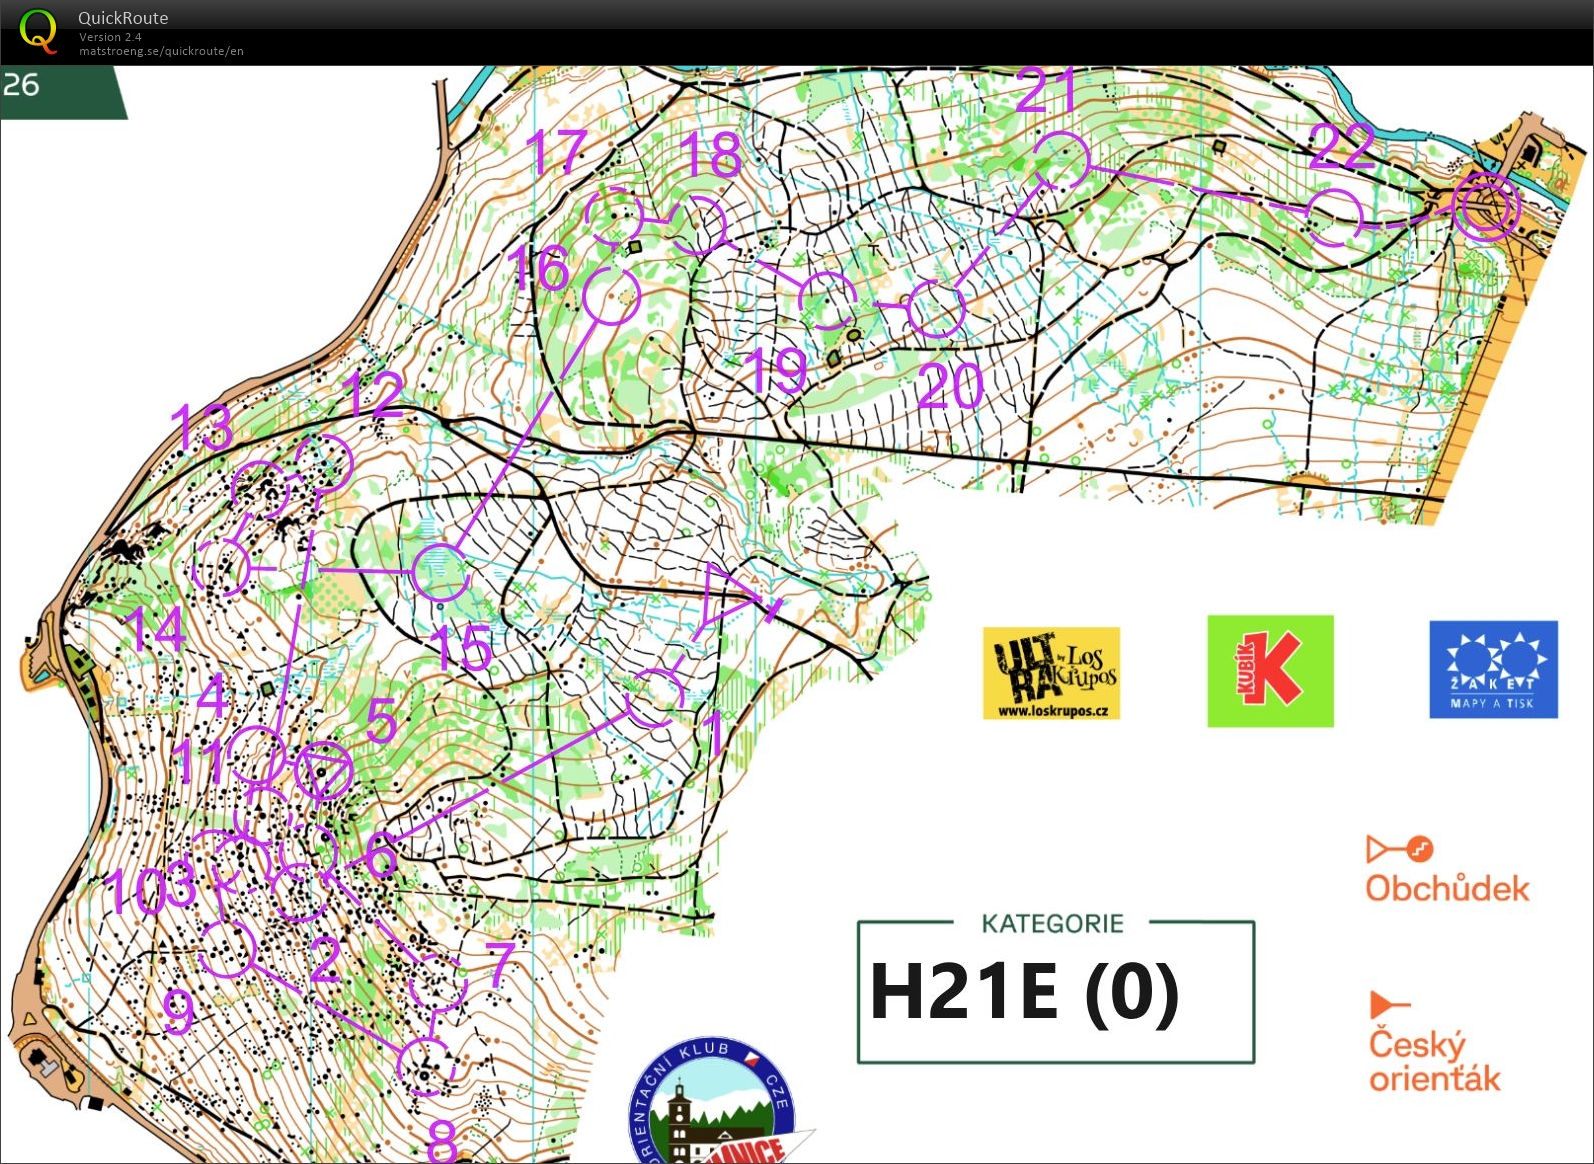1594x1164 pixels.
Task: Click control circle 1 on the map
Action: coord(655,698)
